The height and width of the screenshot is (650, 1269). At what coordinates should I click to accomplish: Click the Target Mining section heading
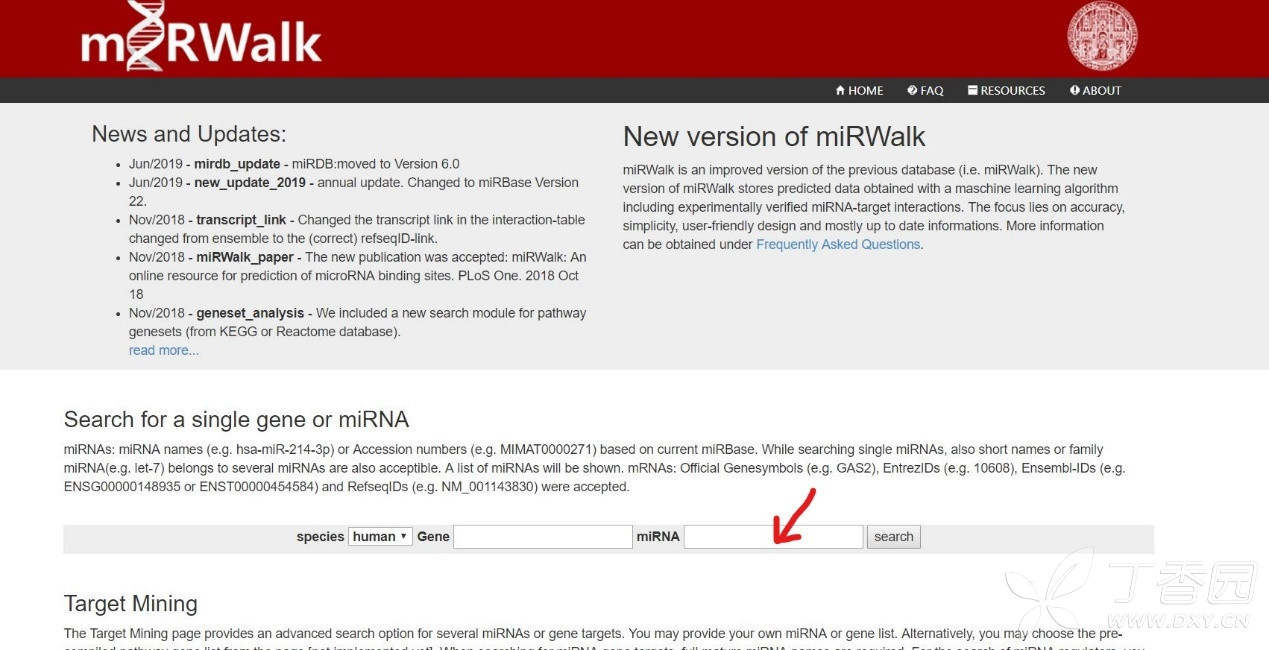(131, 604)
